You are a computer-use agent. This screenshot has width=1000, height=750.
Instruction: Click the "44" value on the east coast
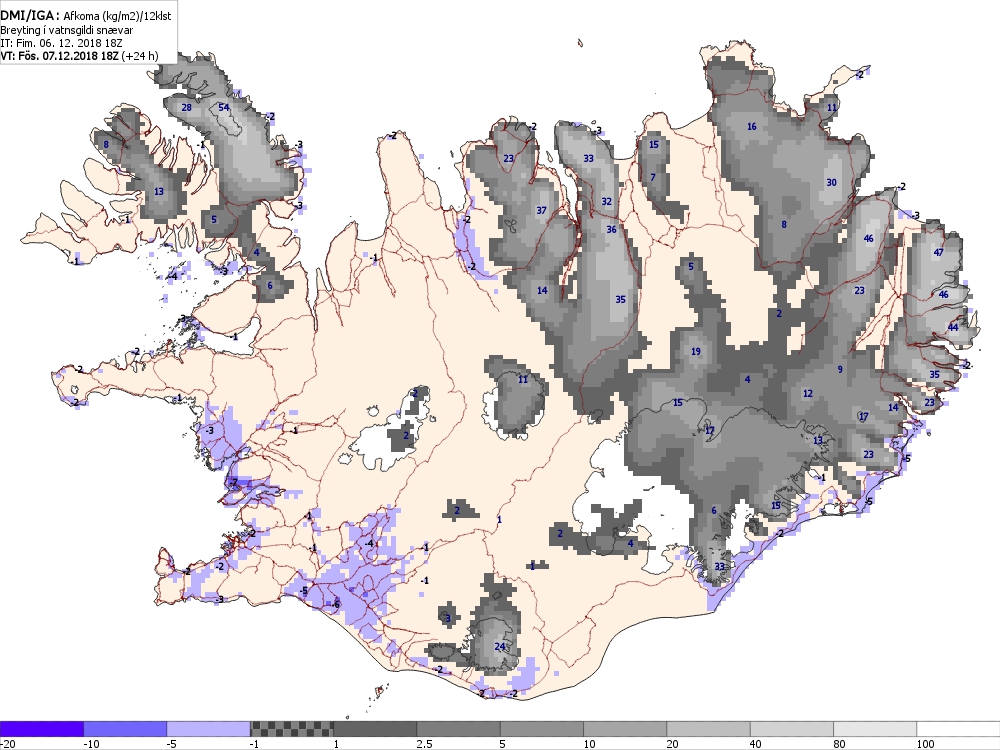click(x=953, y=327)
